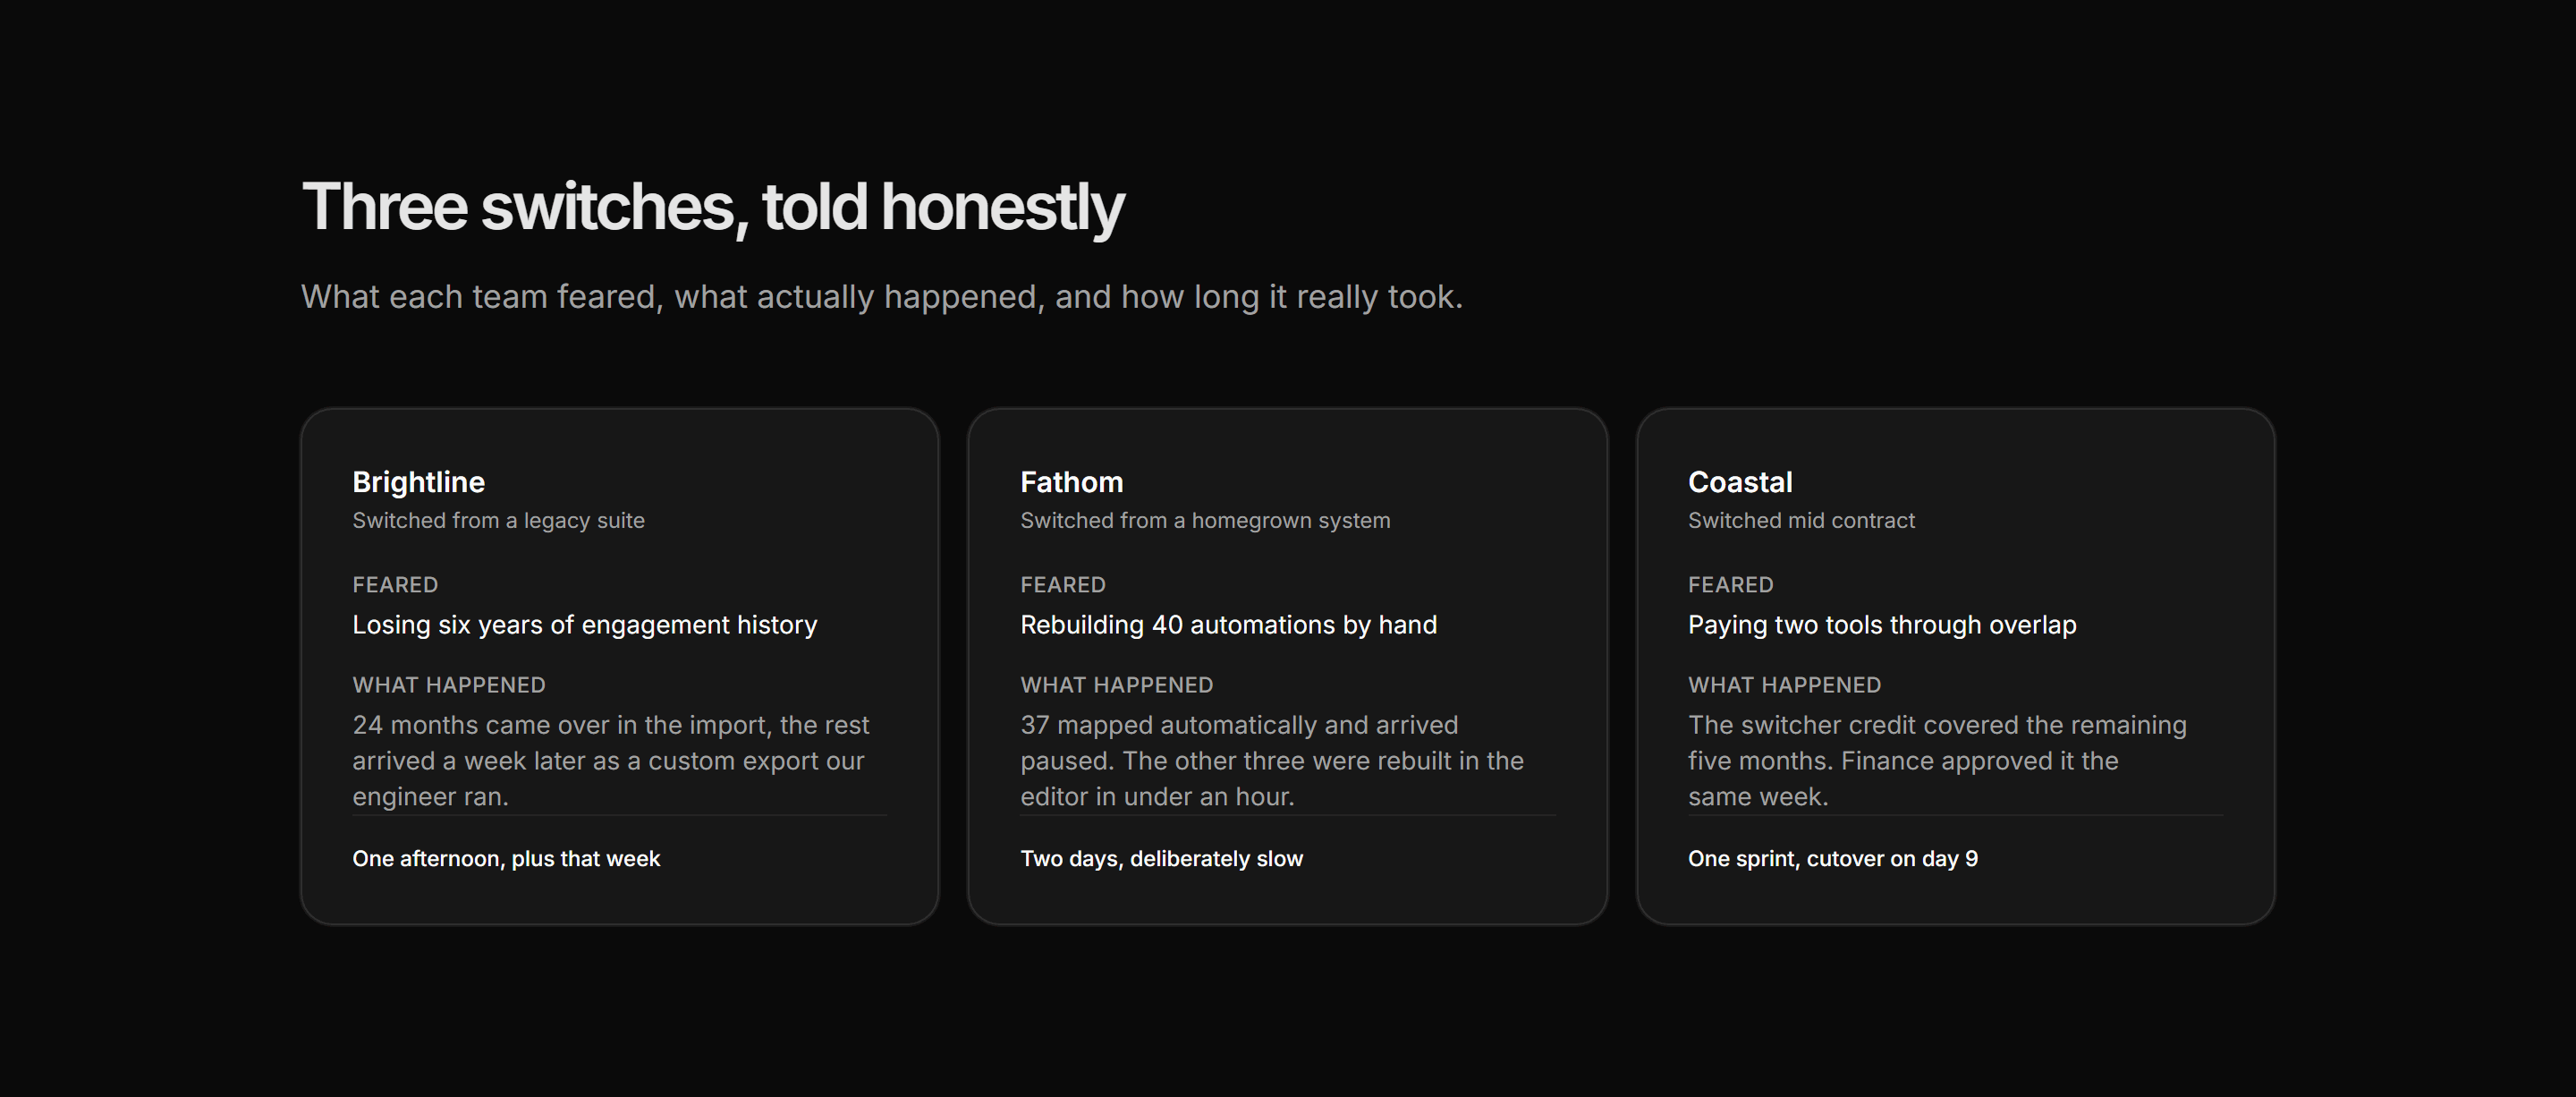Screen dimensions: 2576x1097
Task: Click 'Switched from a homegrown system' text
Action: (1205, 520)
